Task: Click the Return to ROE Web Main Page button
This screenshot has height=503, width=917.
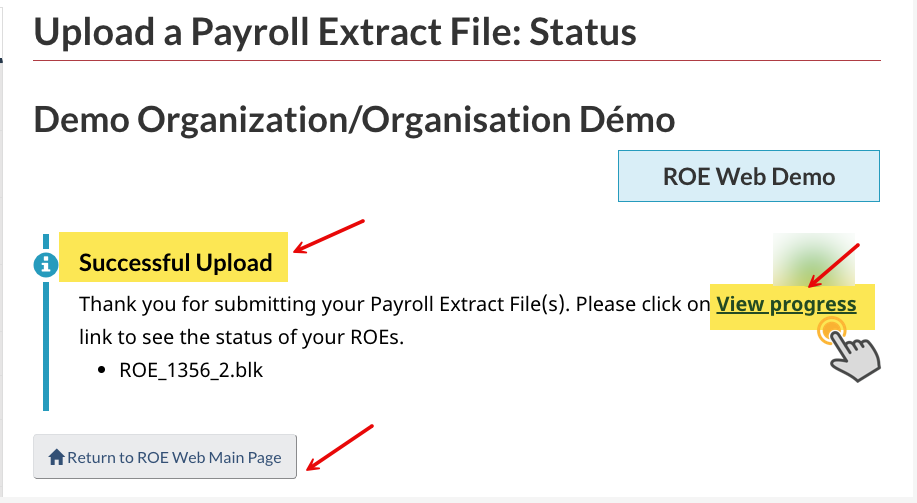Action: 165,457
